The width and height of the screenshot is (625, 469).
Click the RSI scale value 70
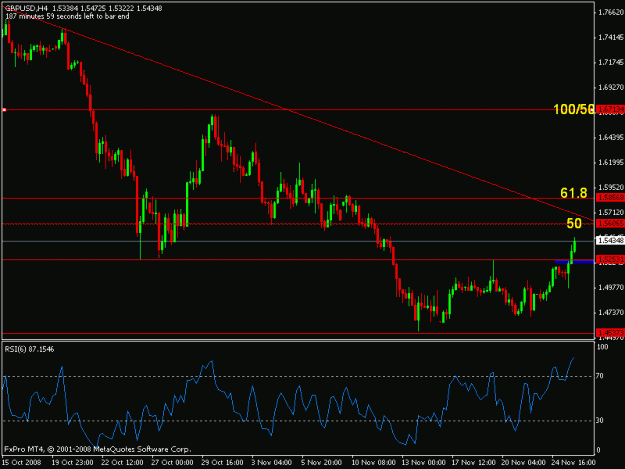[x=600, y=376]
